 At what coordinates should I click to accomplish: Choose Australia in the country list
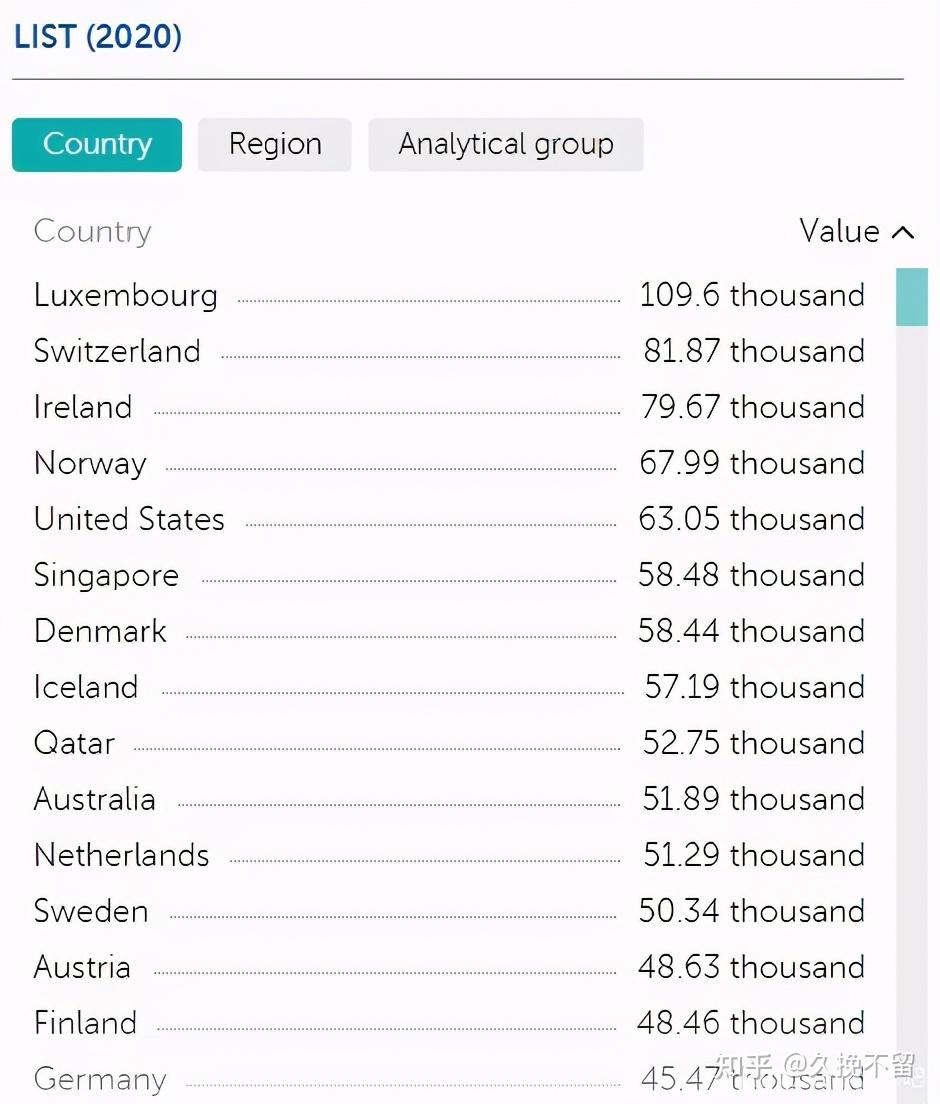(95, 800)
